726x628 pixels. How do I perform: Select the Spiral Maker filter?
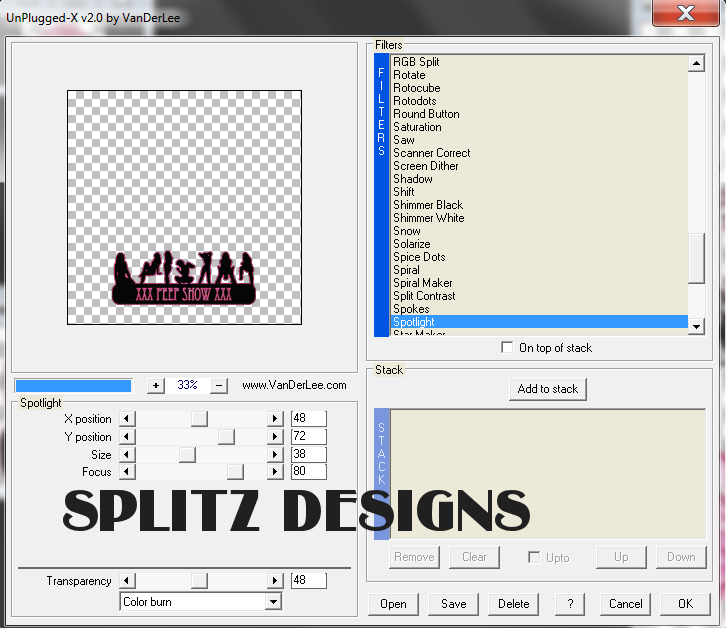(539, 283)
